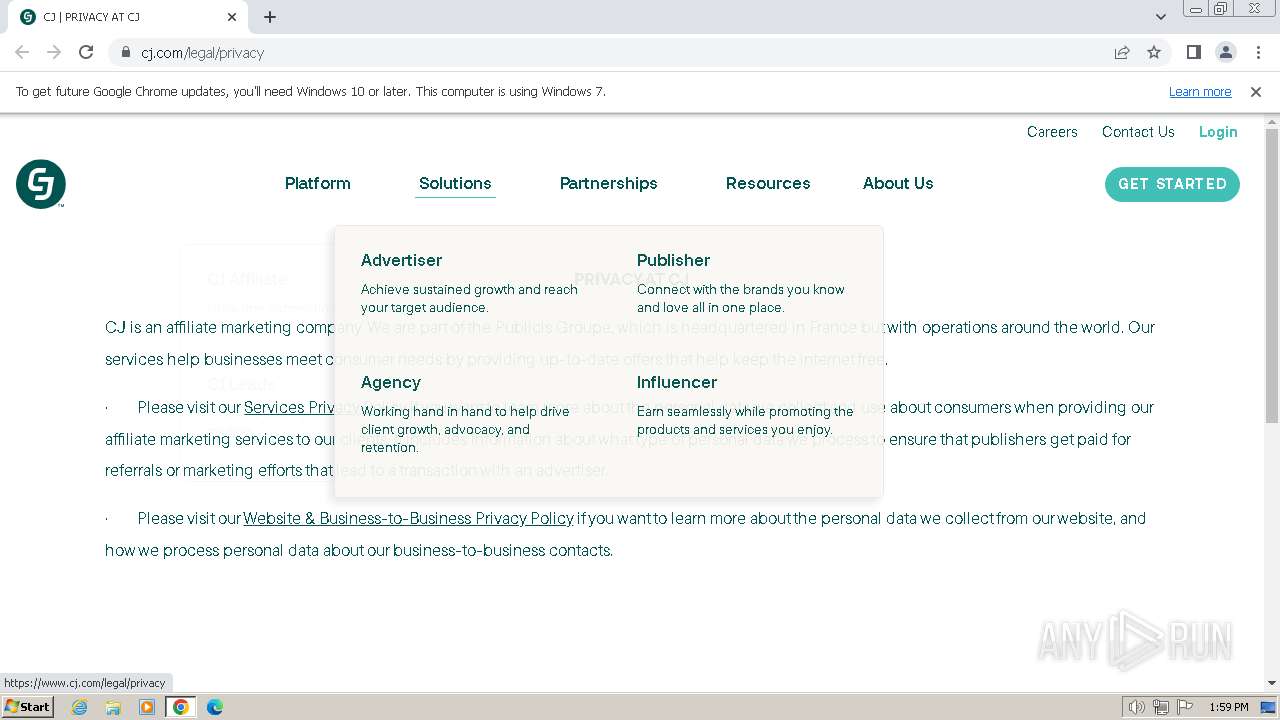Open the Partnerships navigation menu
Screen dimensions: 1280x720
pos(608,183)
